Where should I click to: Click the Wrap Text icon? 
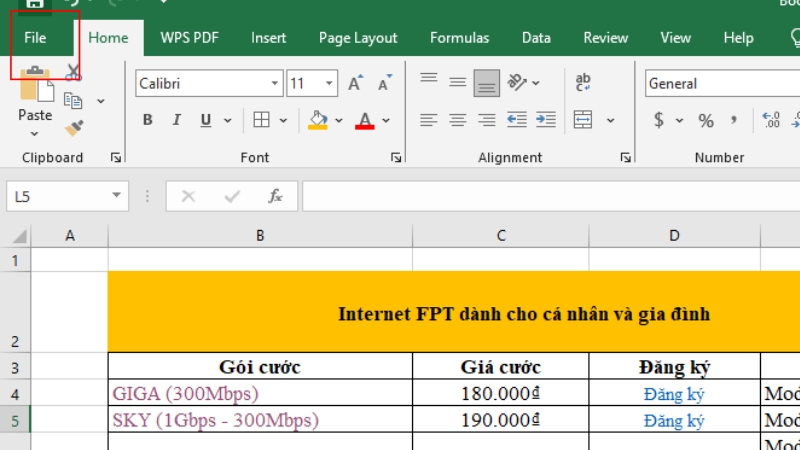583,83
